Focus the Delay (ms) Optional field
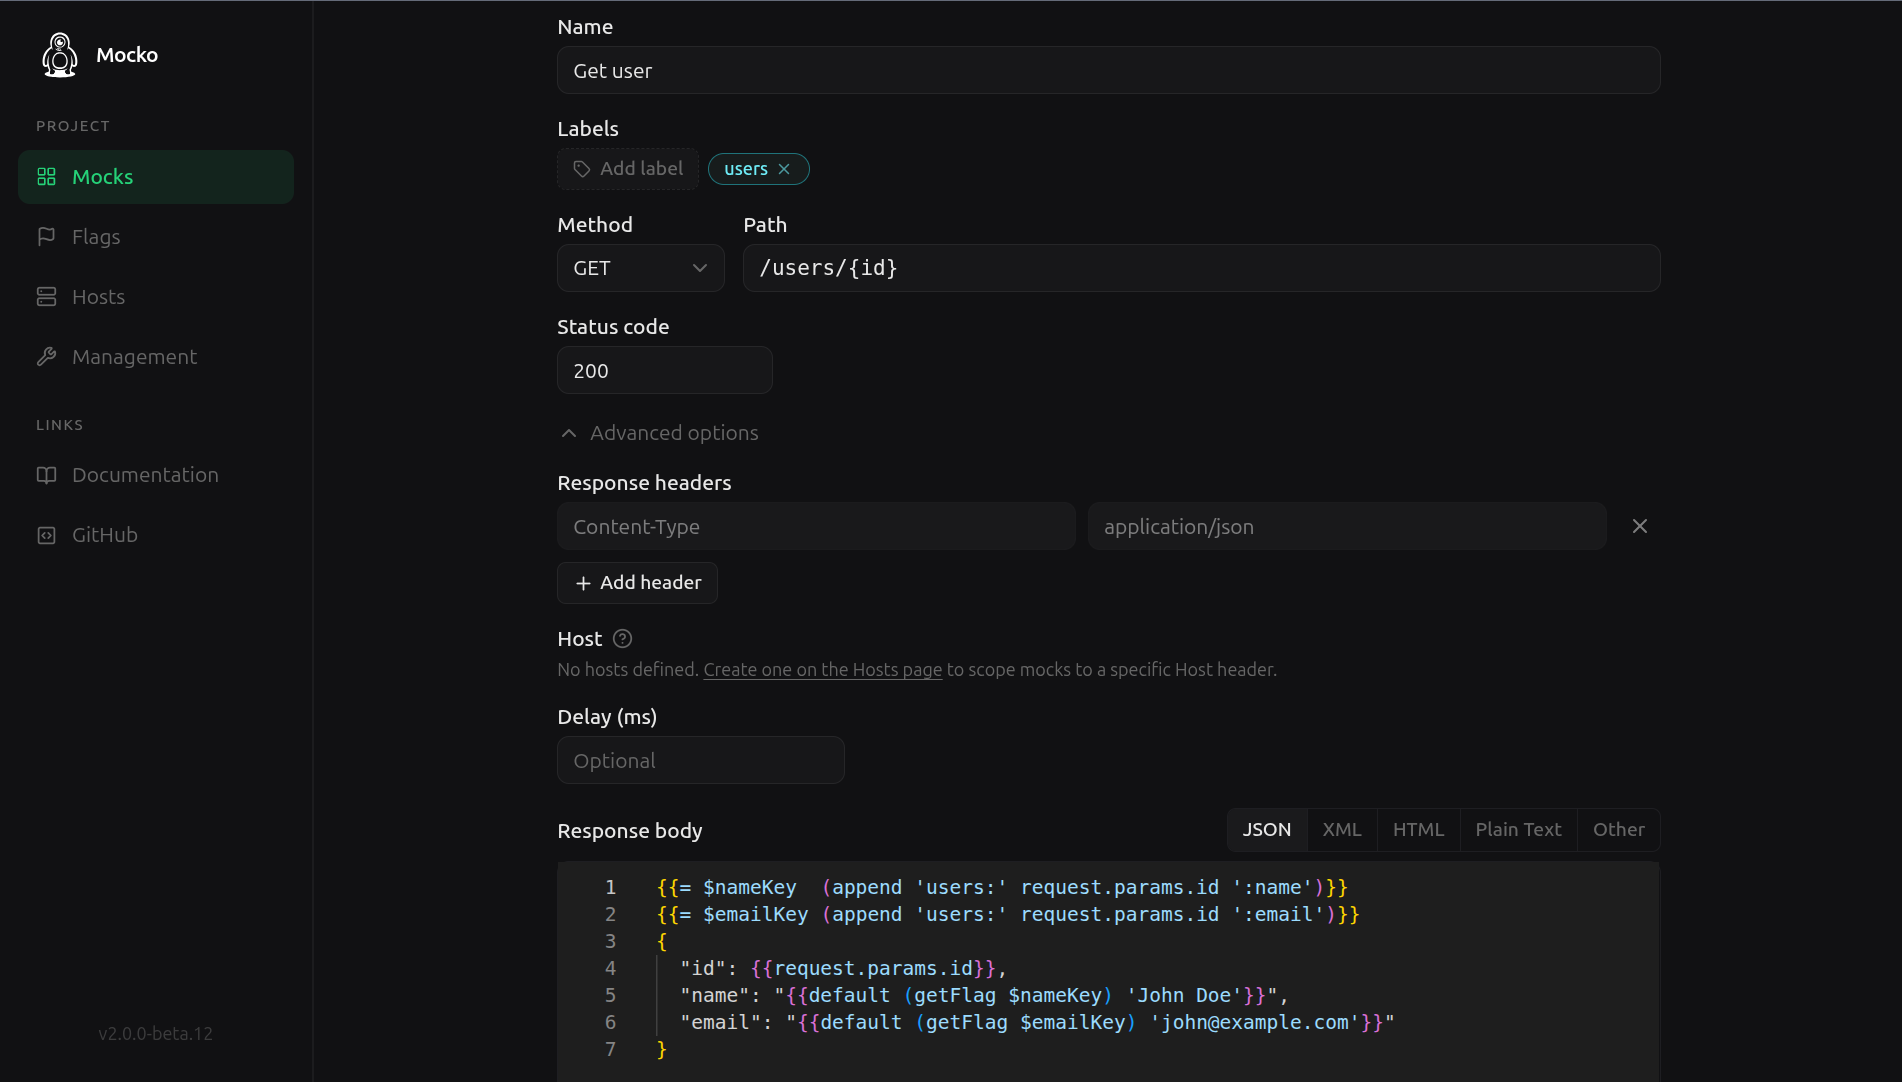Viewport: 1902px width, 1082px height. click(700, 760)
